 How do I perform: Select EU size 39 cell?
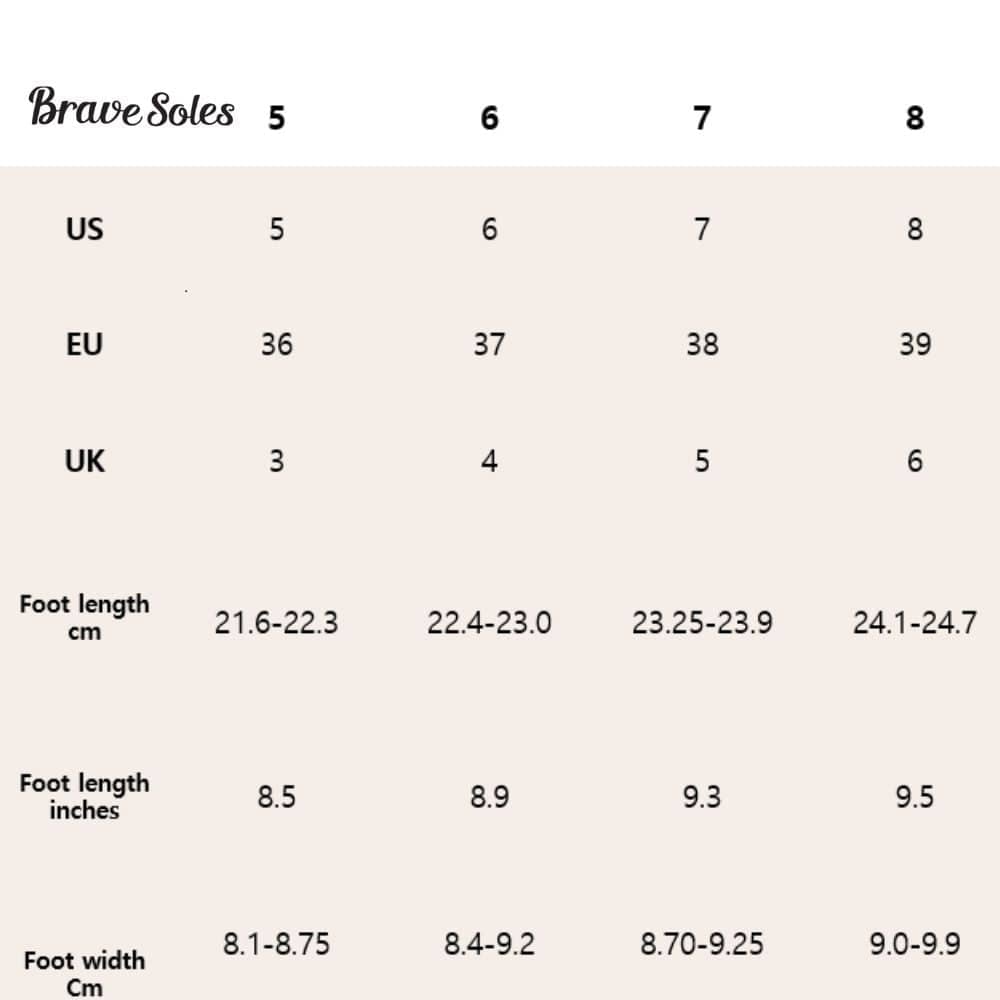click(x=915, y=345)
